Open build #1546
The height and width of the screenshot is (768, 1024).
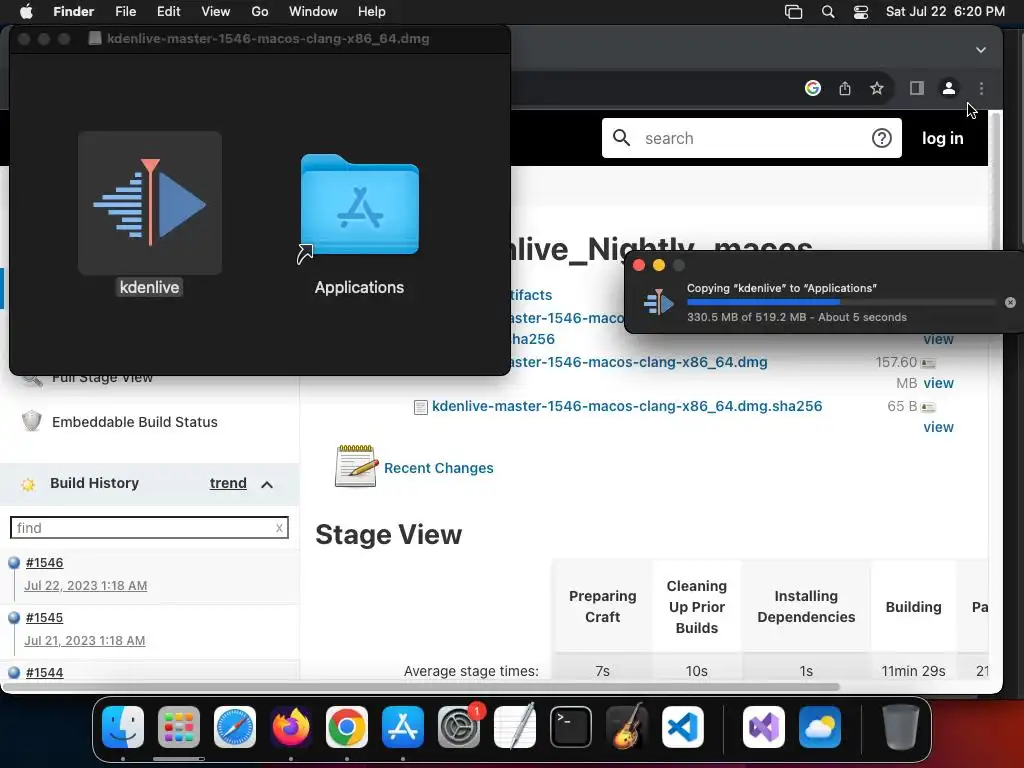(44, 563)
